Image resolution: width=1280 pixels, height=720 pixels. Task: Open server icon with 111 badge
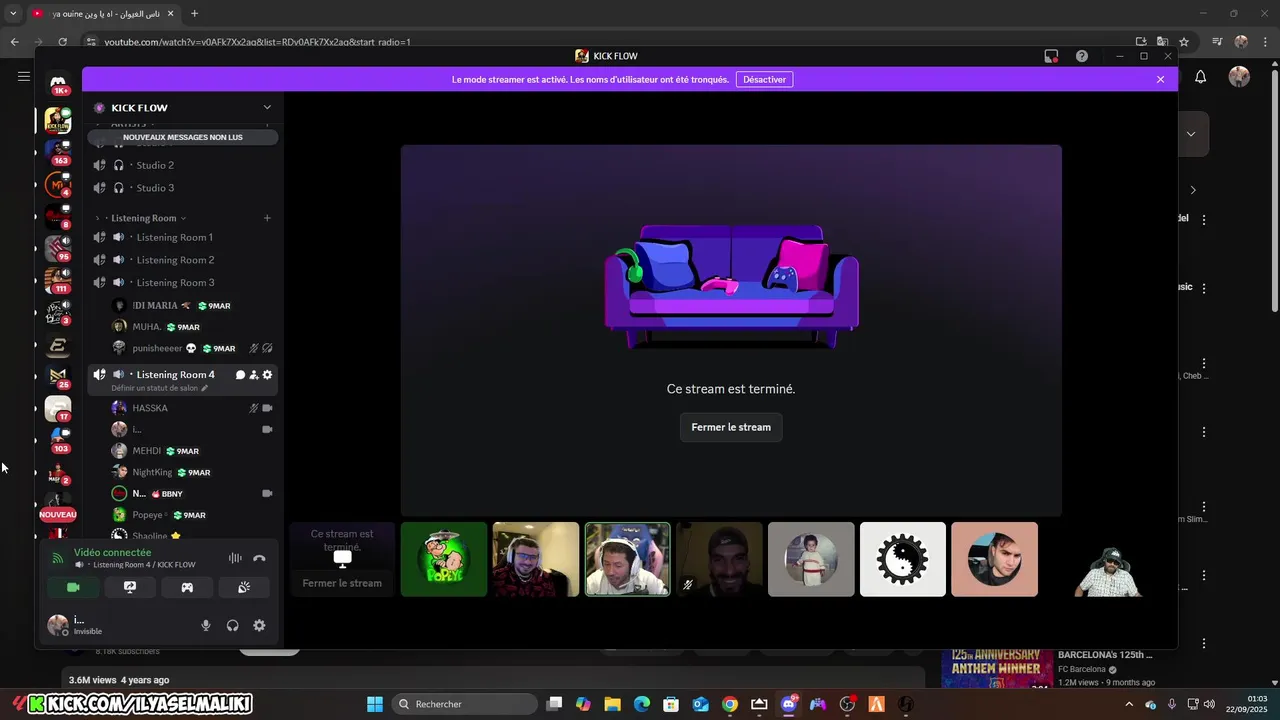[x=58, y=280]
